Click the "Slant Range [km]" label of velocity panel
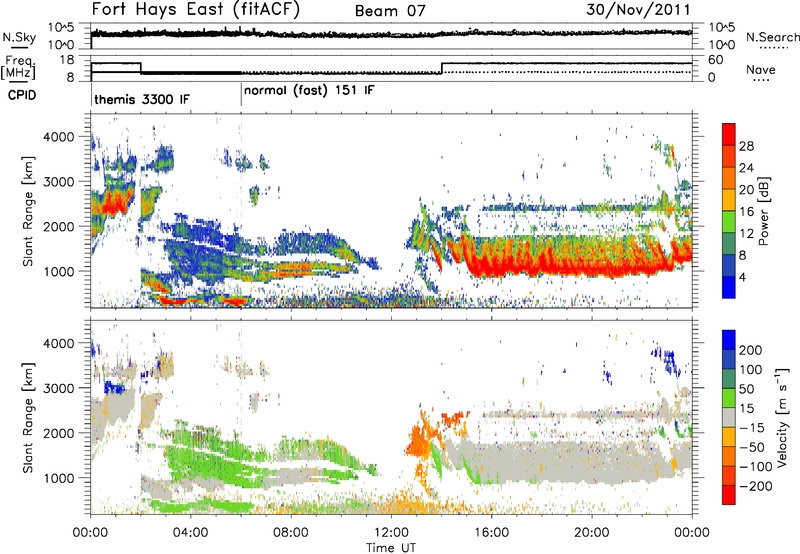The width and height of the screenshot is (800, 554). pyautogui.click(x=28, y=417)
